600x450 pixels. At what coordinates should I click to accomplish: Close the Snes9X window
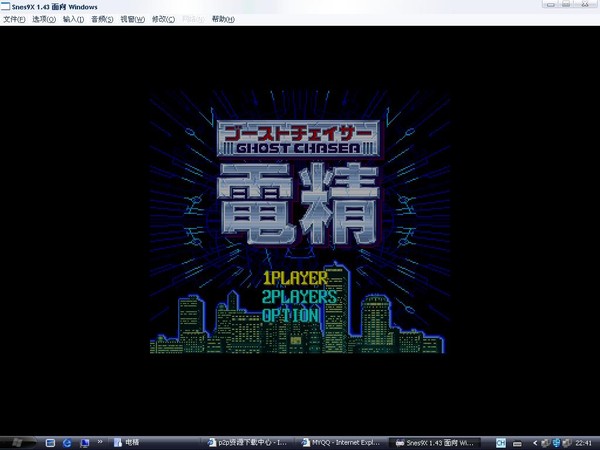[x=585, y=4]
